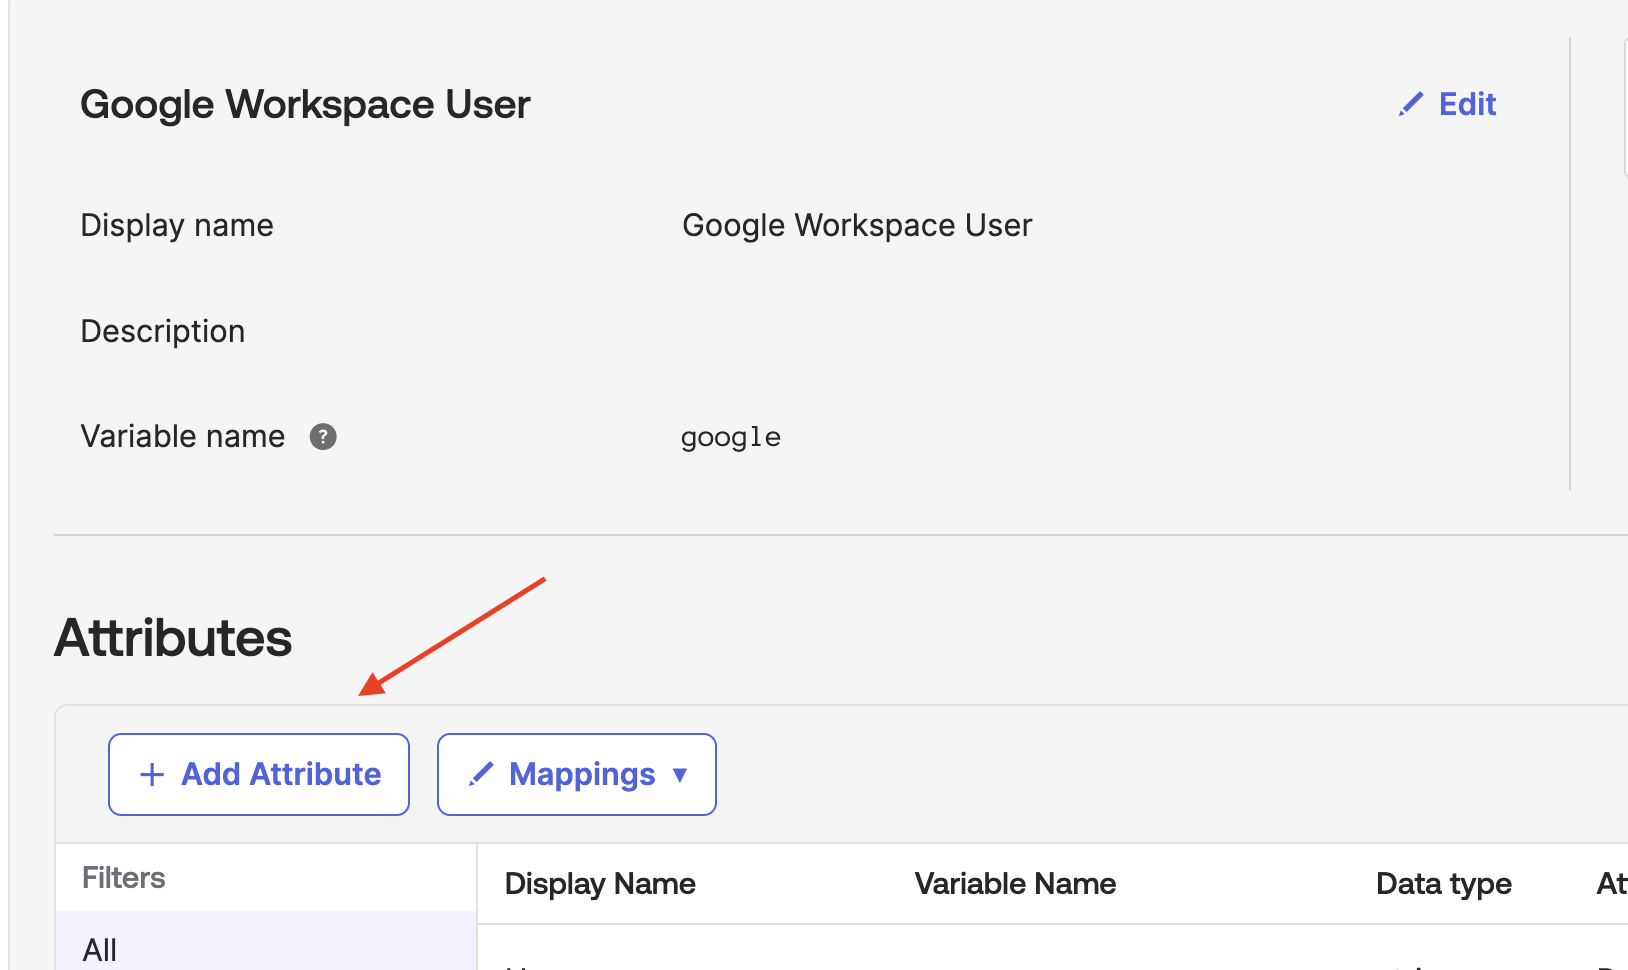Screen dimensions: 1628x970
Task: Click the pencil icon next to Edit
Action: point(1411,104)
